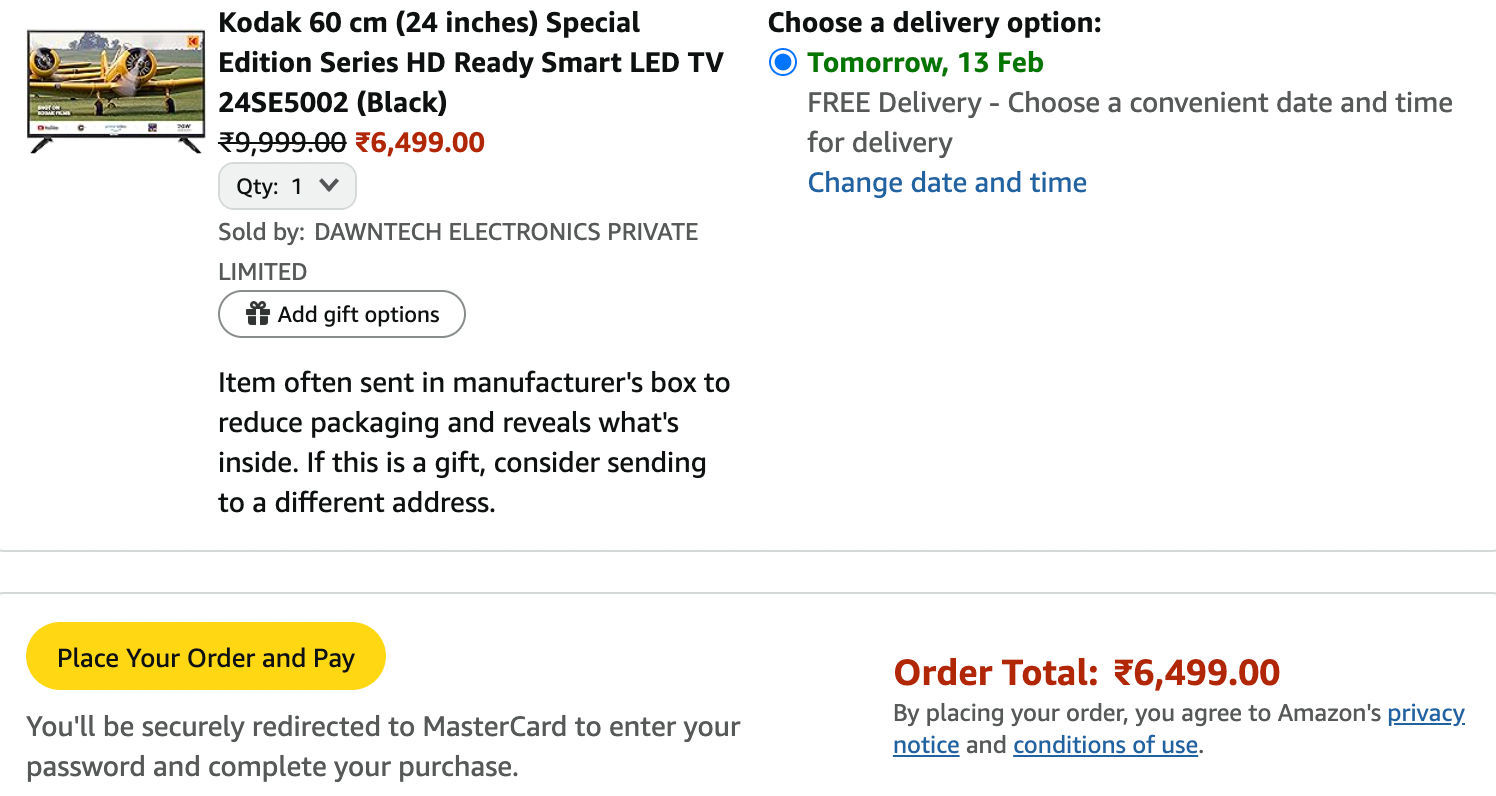The height and width of the screenshot is (796, 1496).
Task: Open the Kodak Smart LED TV product title
Action: pyautogui.click(x=471, y=62)
